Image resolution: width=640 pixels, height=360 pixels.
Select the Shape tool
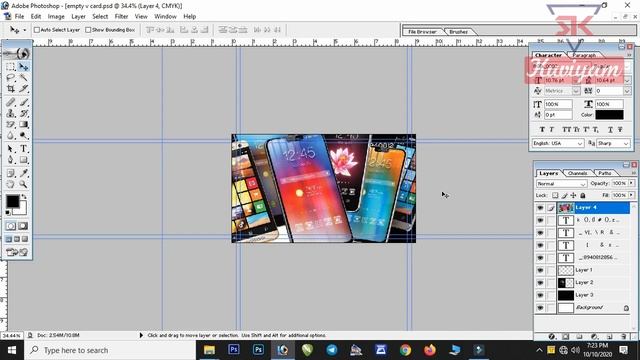[24, 160]
